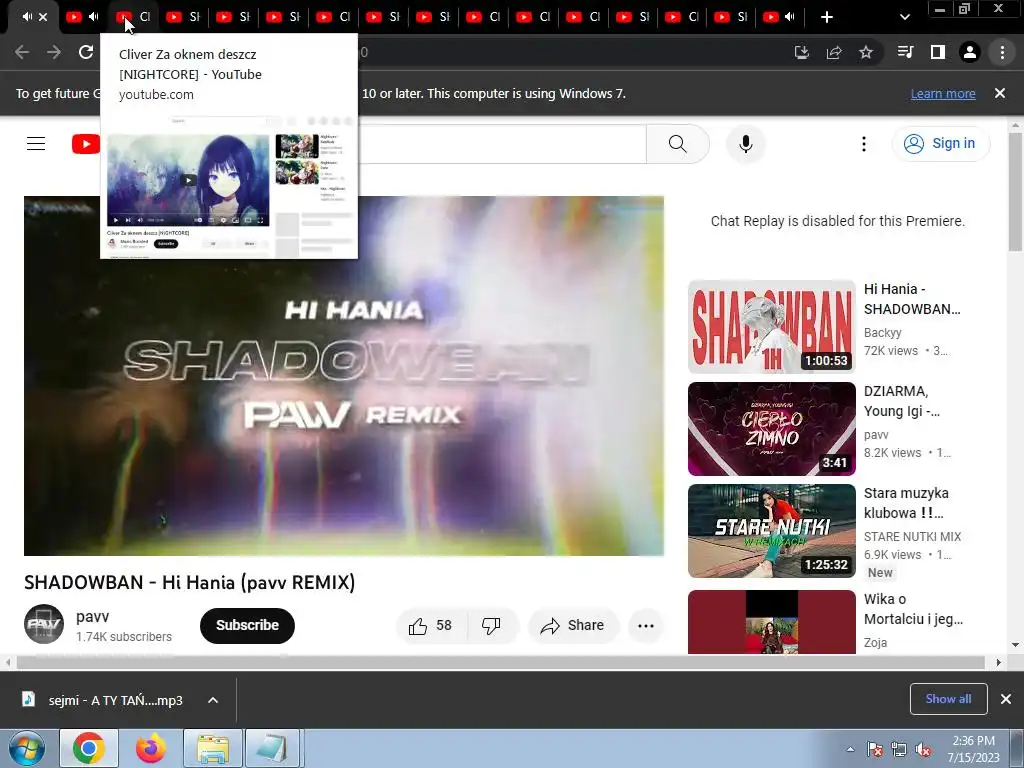Screen dimensions: 1024x768
Task: Run search with the magnifier button
Action: [x=678, y=144]
